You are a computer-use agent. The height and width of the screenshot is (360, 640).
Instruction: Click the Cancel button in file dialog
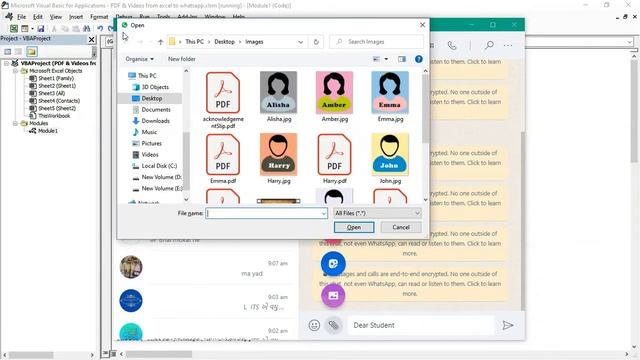(401, 227)
